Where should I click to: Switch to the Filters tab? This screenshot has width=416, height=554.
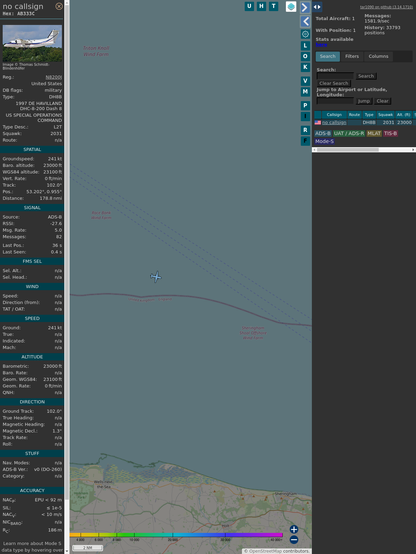click(352, 57)
